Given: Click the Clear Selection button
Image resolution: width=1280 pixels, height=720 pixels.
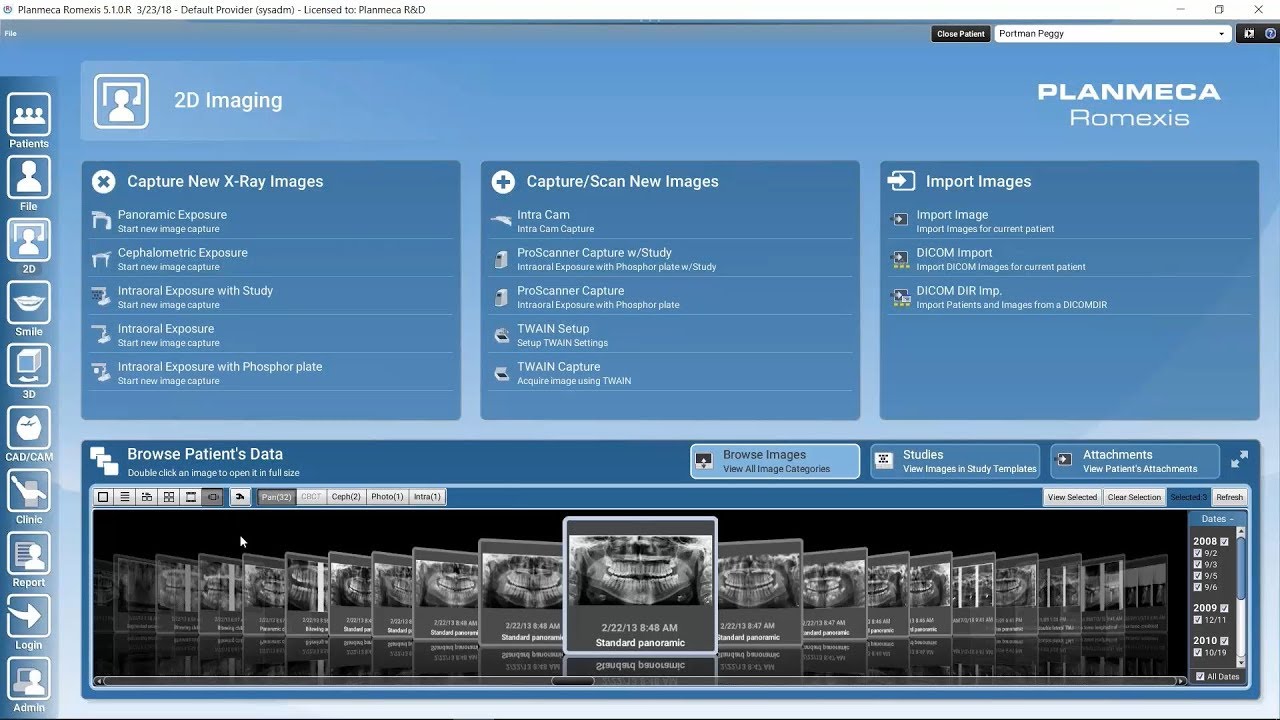Looking at the screenshot, I should coord(1135,497).
